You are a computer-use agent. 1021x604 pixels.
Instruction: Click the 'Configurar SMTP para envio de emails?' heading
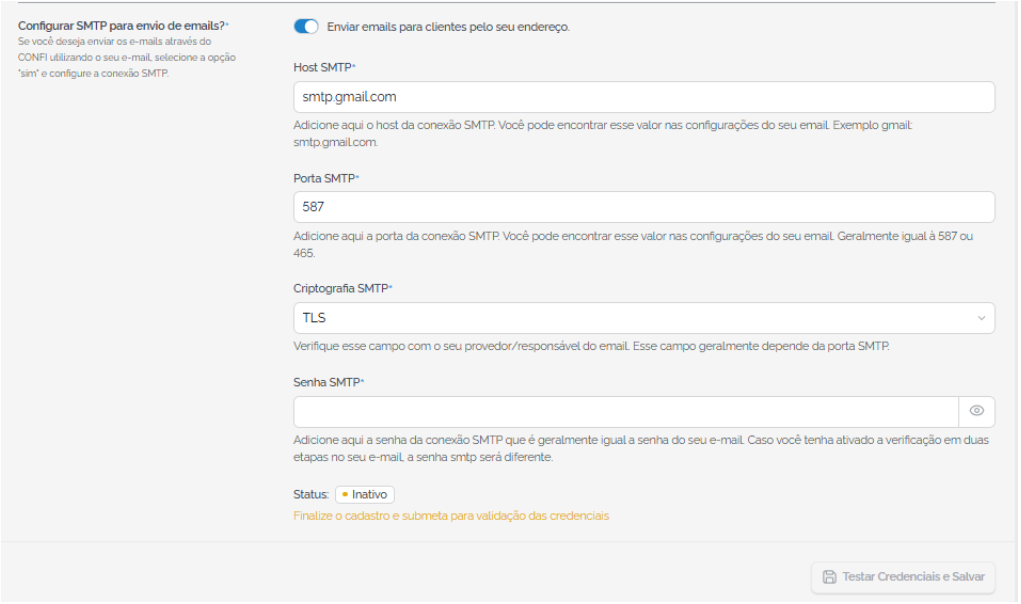pyautogui.click(x=122, y=26)
